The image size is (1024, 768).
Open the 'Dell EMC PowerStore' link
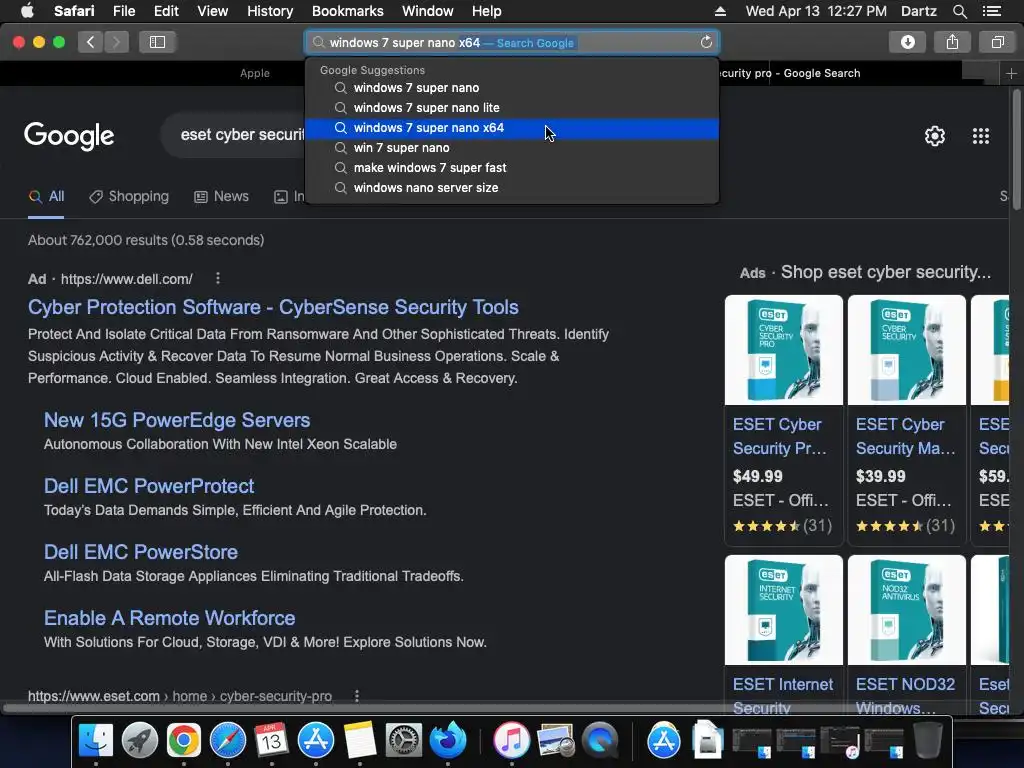(x=140, y=552)
